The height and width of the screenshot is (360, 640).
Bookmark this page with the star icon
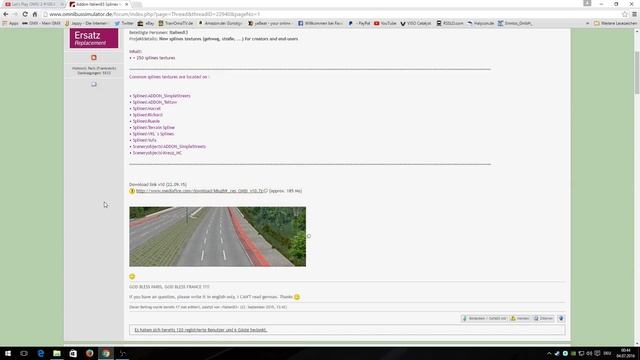[x=624, y=14]
